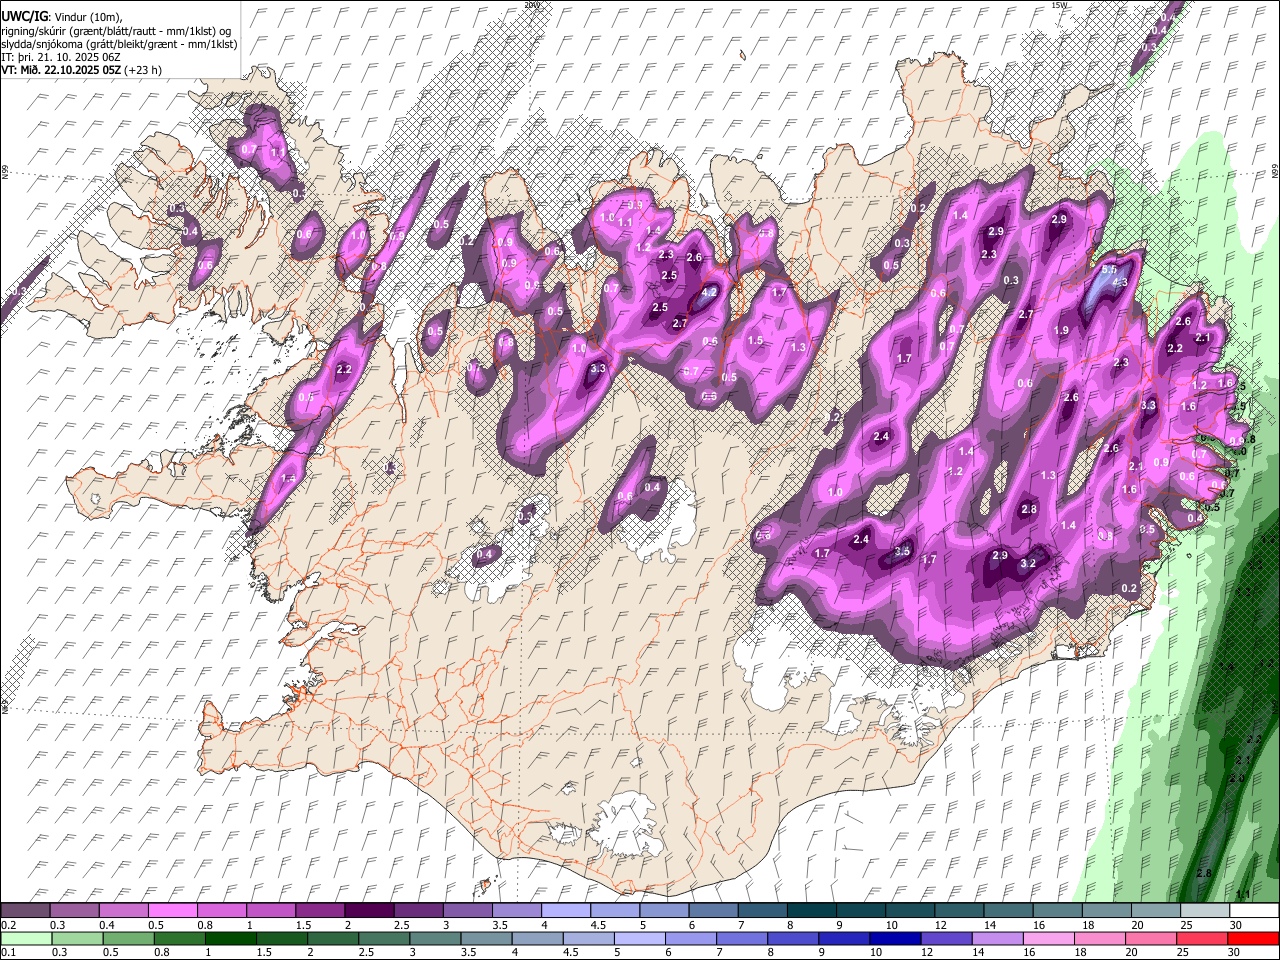The height and width of the screenshot is (960, 1280).
Task: Select the rain scale swatch starting at 7
Action: pyautogui.click(x=742, y=938)
